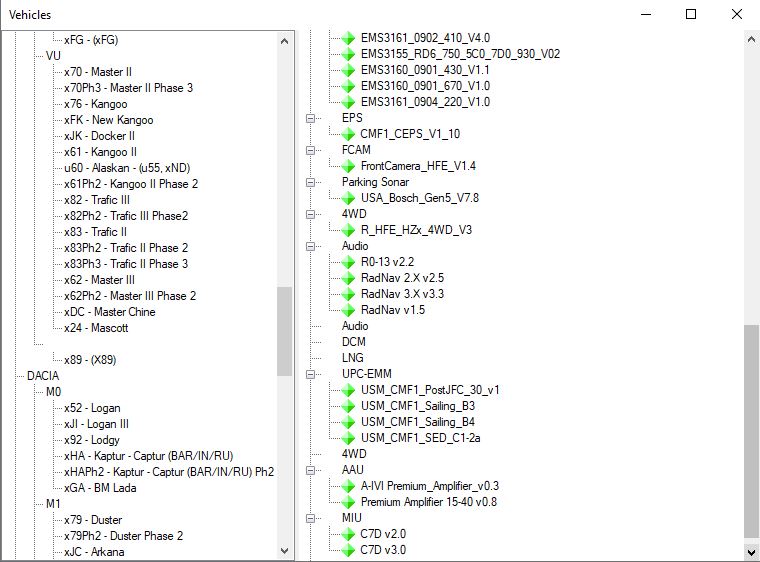Click green icon beside R_HFE_HZx_4WD_V3
The image size is (760, 562).
[x=348, y=230]
